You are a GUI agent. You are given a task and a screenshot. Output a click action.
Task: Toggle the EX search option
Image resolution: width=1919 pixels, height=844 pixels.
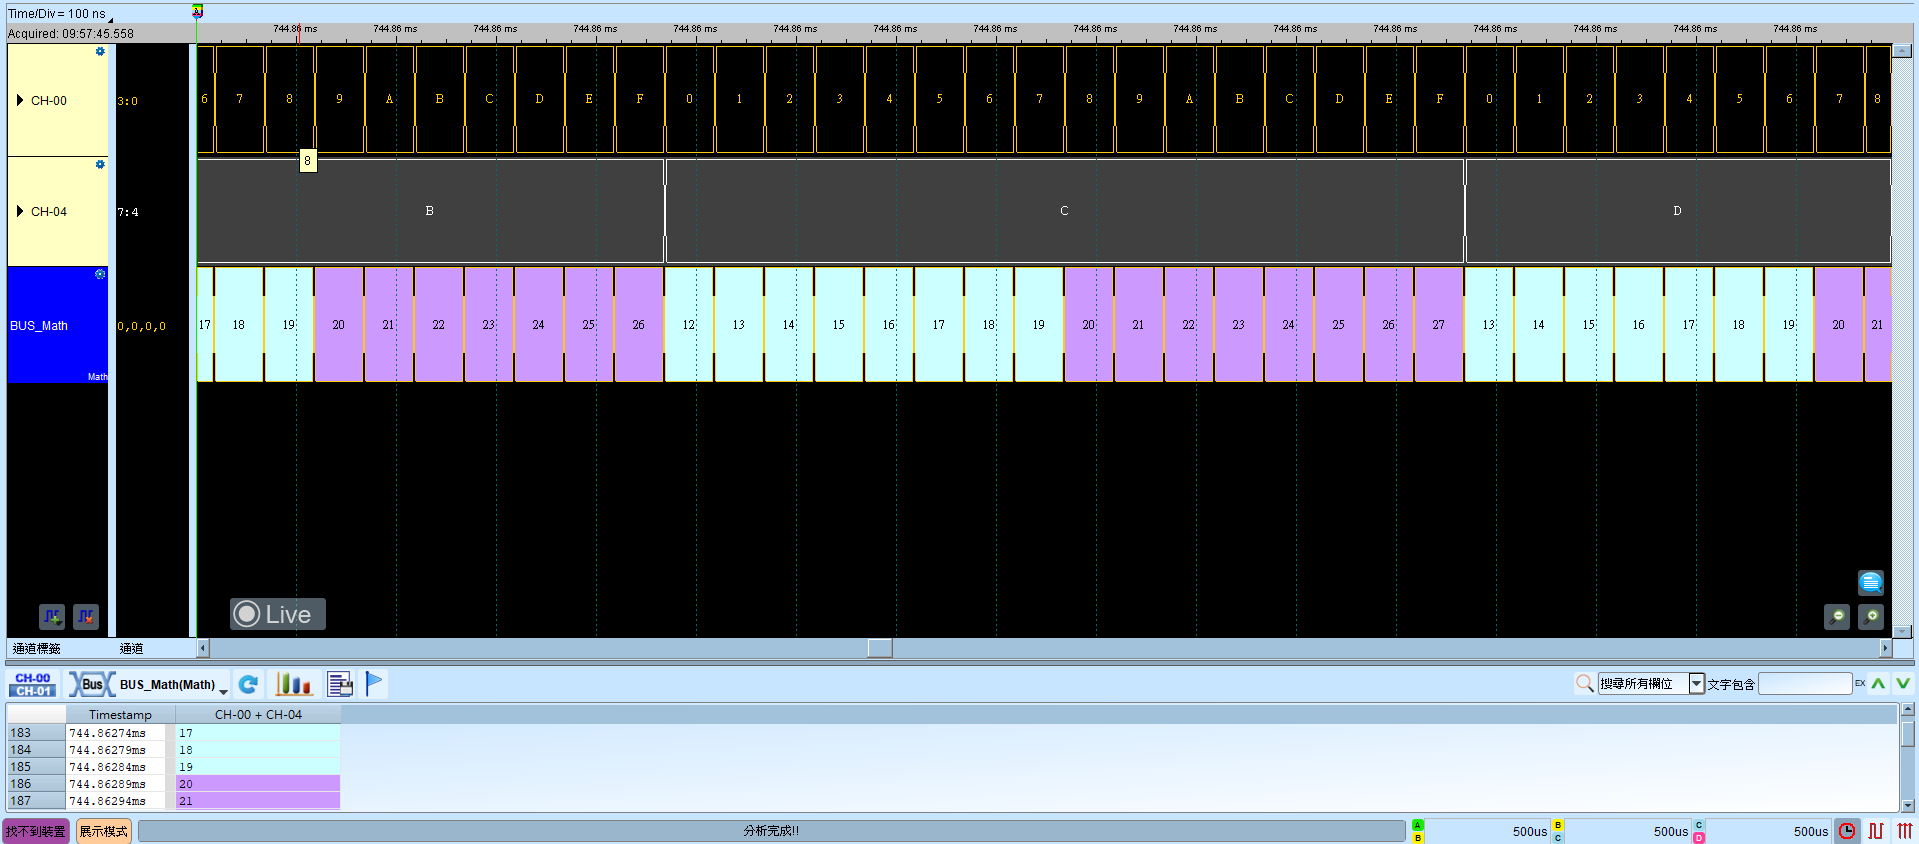point(1860,684)
